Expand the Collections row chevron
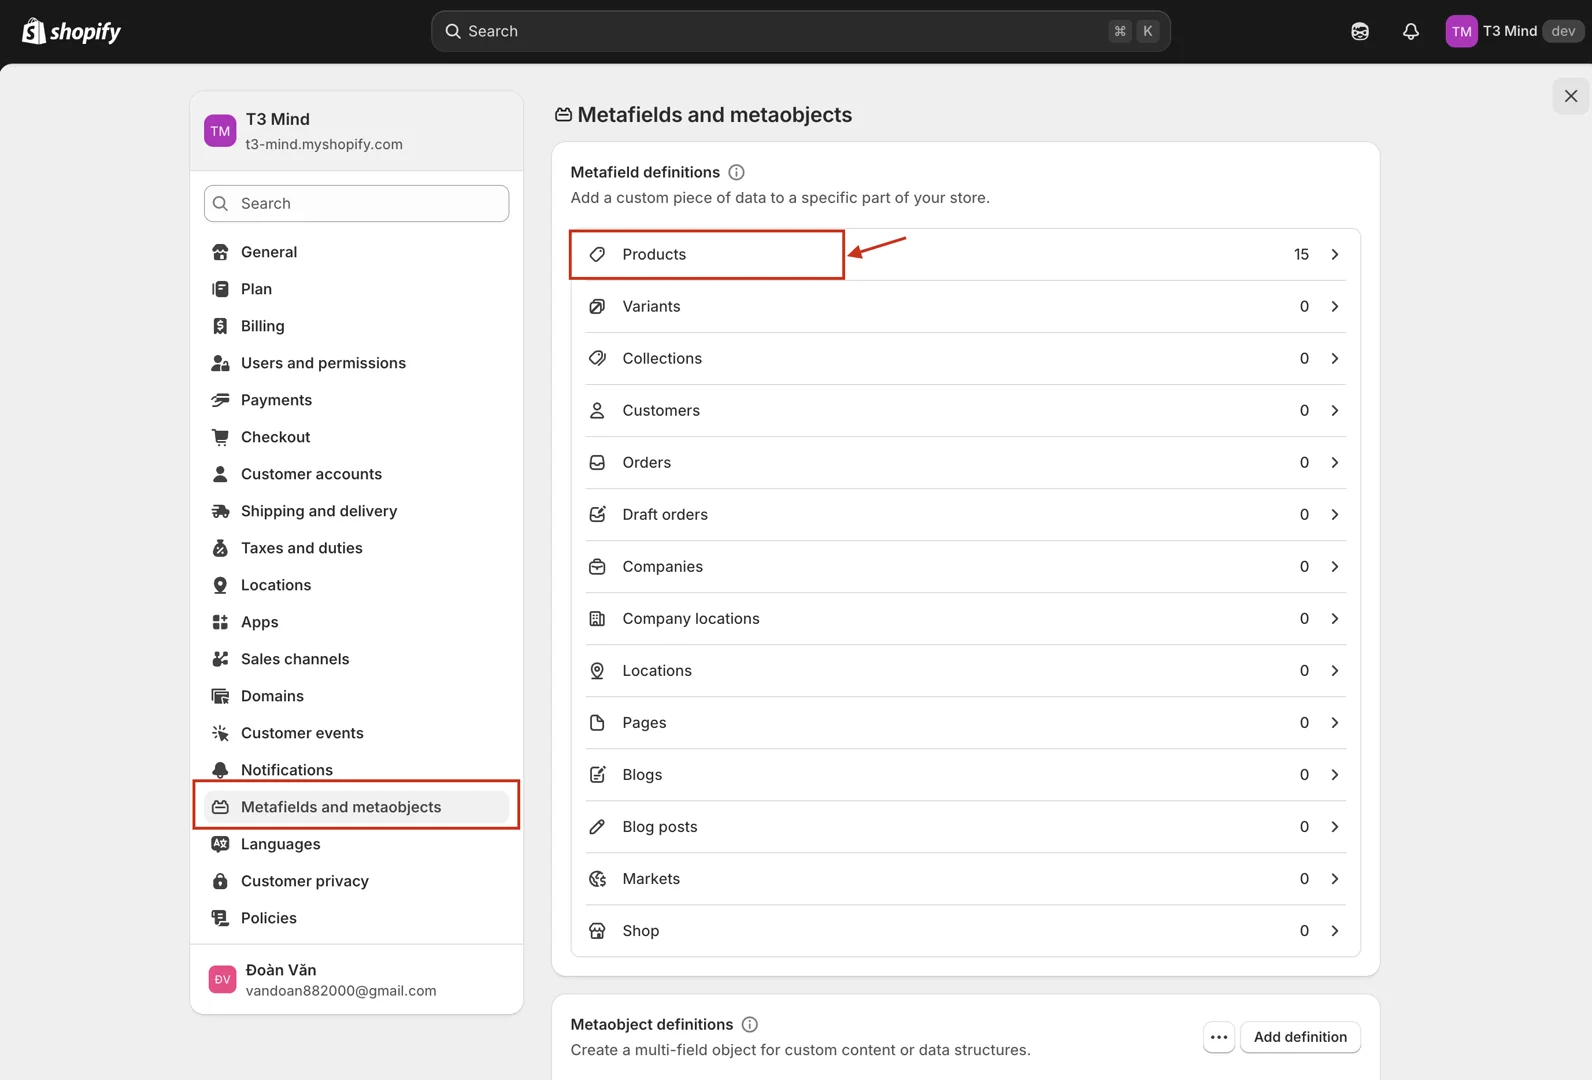 (1335, 358)
